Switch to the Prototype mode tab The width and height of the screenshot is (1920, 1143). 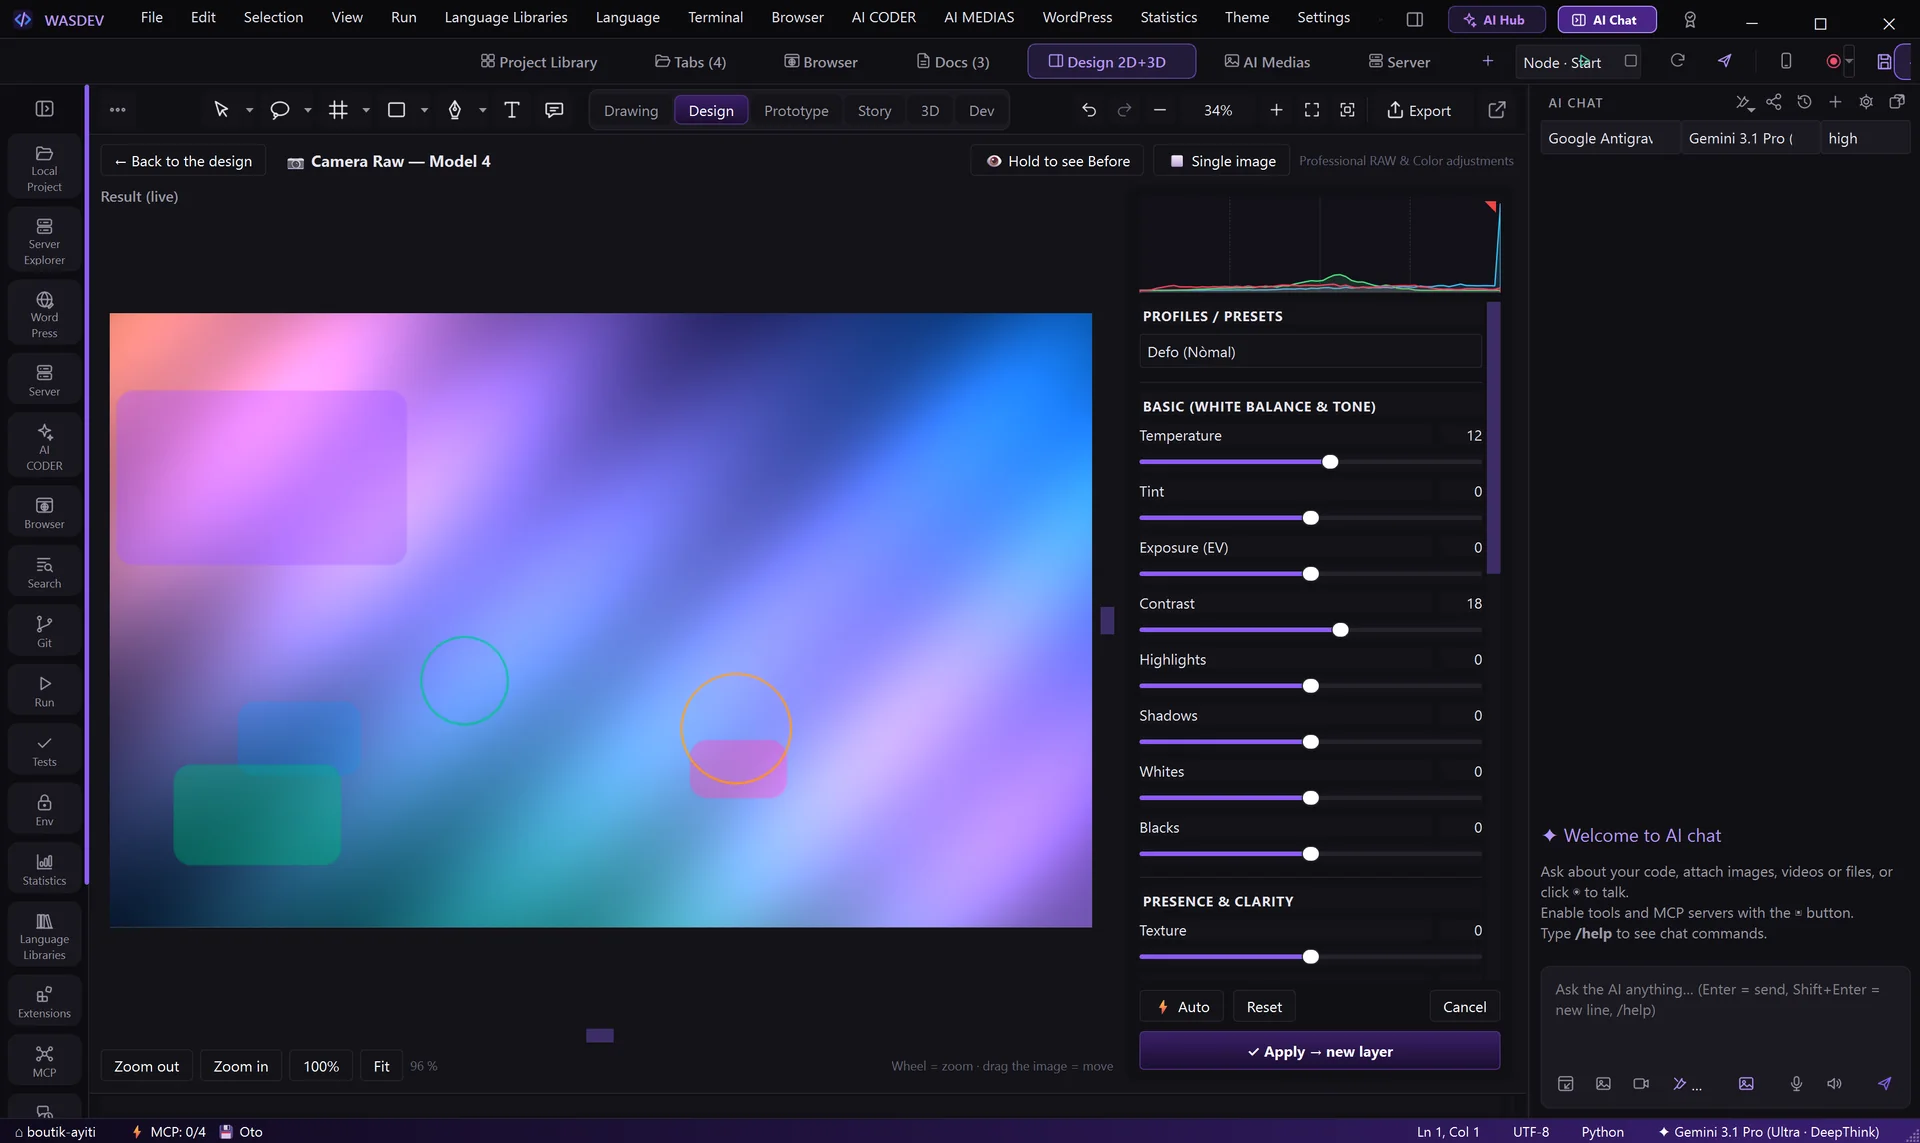[796, 110]
